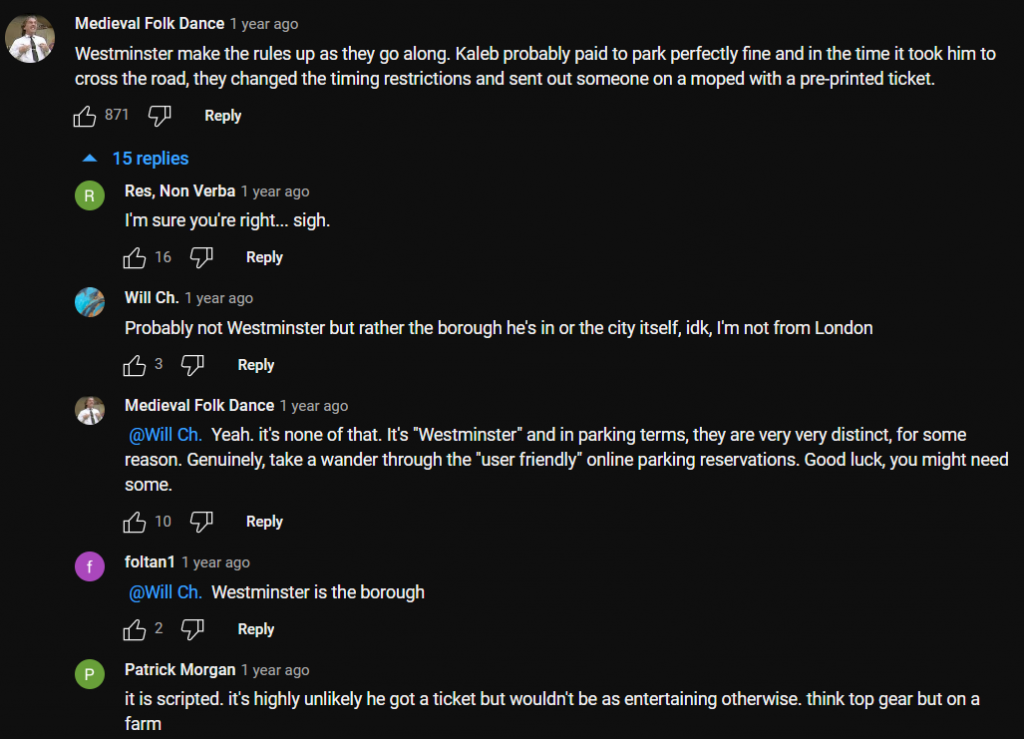Screen dimensions: 1024x739
Task: Click Res, Non Verba's green avatar
Action: pyautogui.click(x=90, y=196)
